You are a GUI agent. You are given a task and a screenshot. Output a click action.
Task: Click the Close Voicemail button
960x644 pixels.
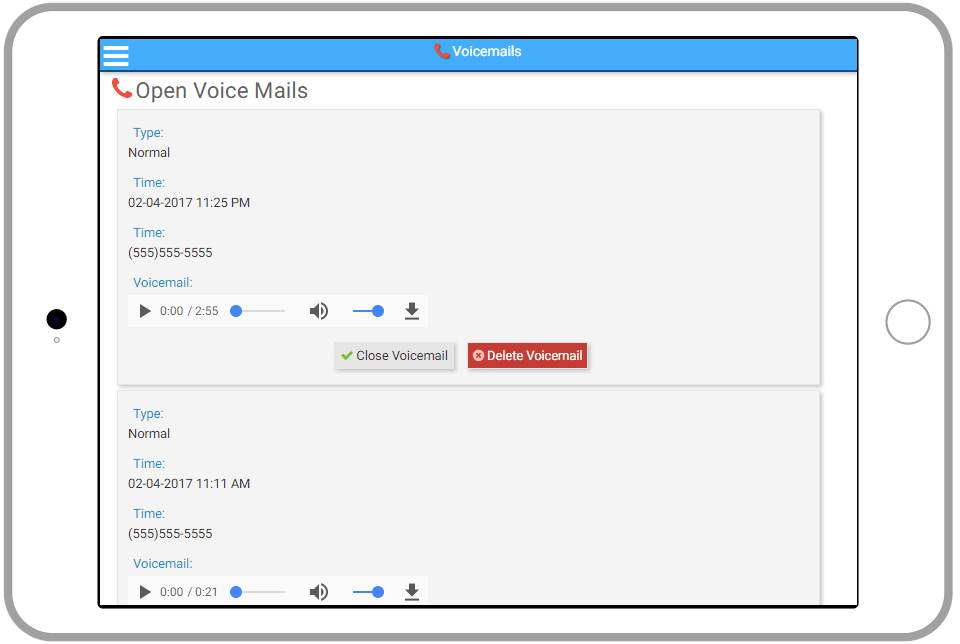pyautogui.click(x=394, y=355)
